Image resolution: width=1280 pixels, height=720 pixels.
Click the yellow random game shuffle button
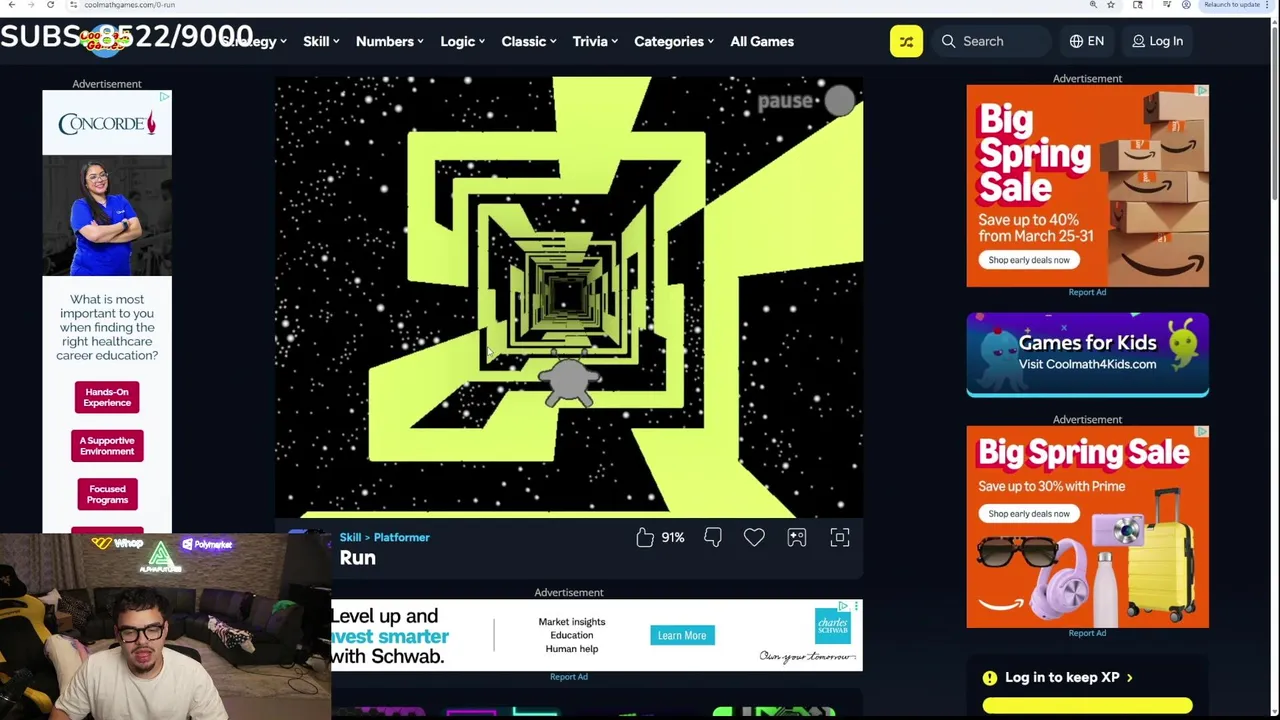(906, 41)
